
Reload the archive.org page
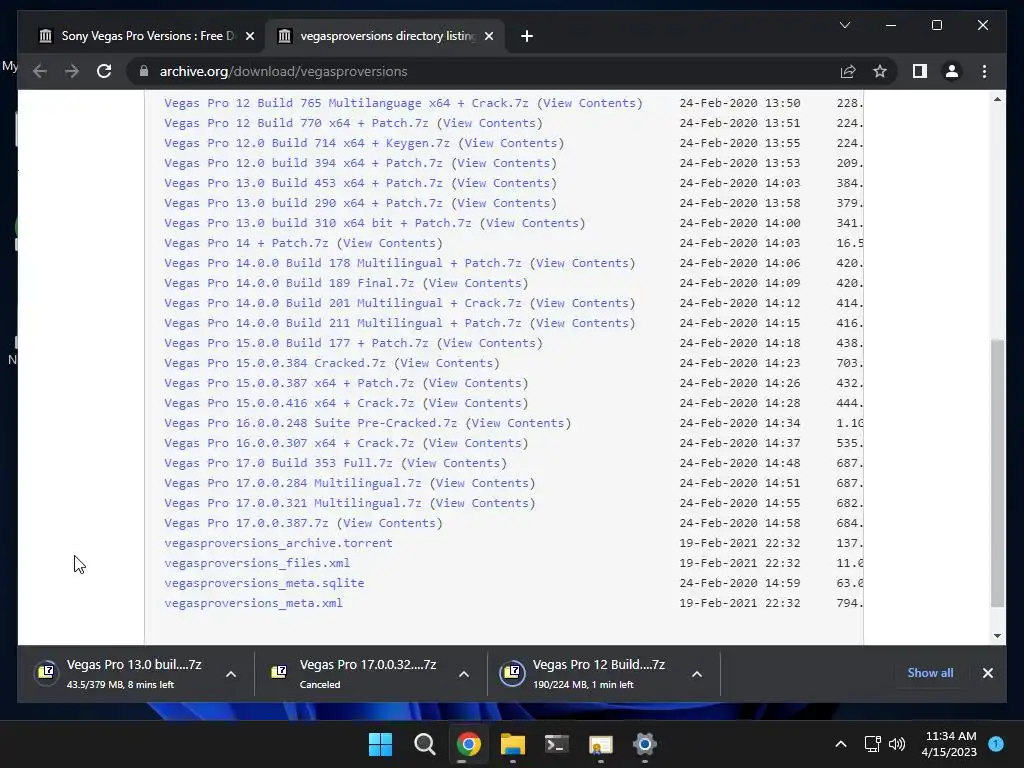(x=104, y=71)
